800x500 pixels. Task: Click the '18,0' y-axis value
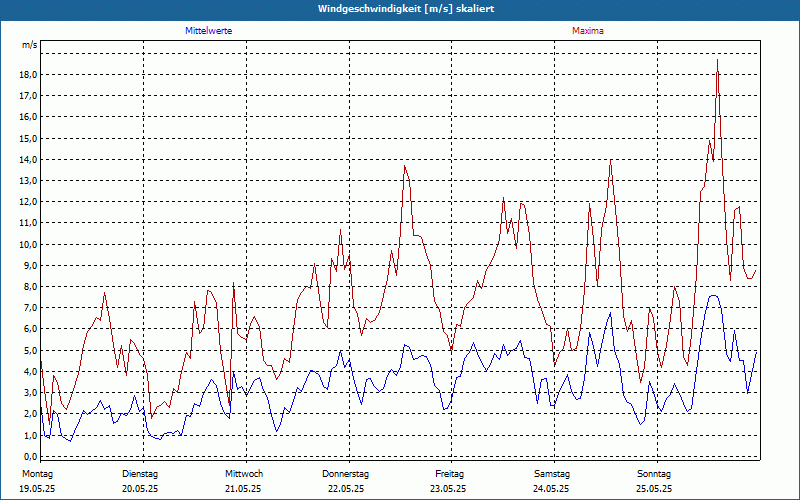[28, 74]
